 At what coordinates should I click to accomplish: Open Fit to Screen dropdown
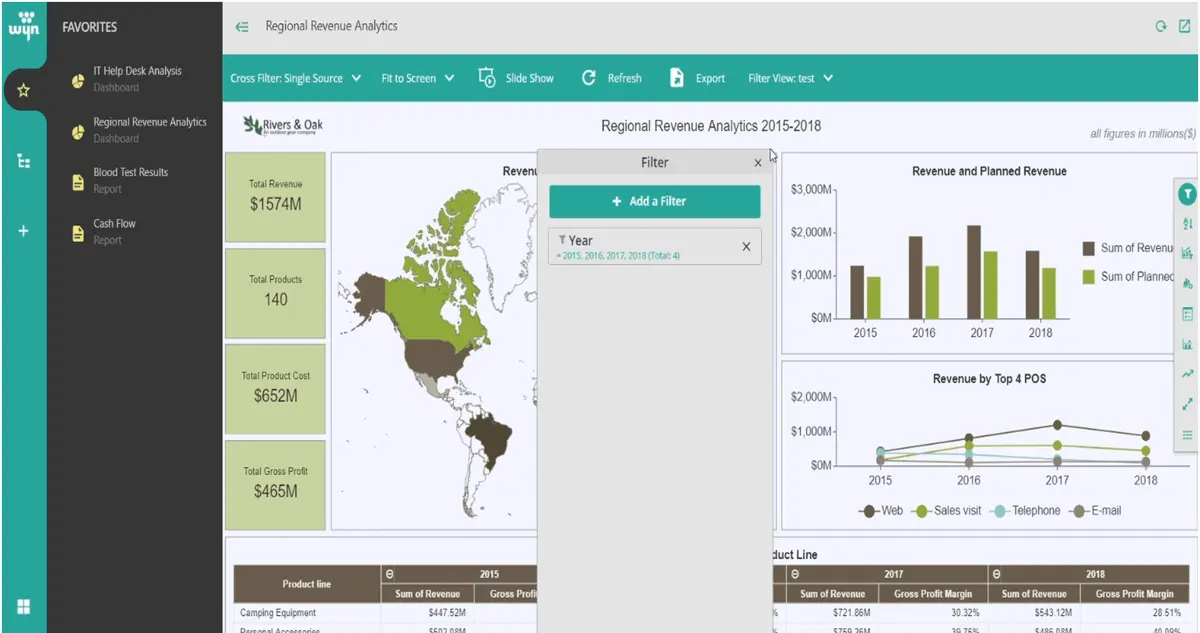(418, 78)
